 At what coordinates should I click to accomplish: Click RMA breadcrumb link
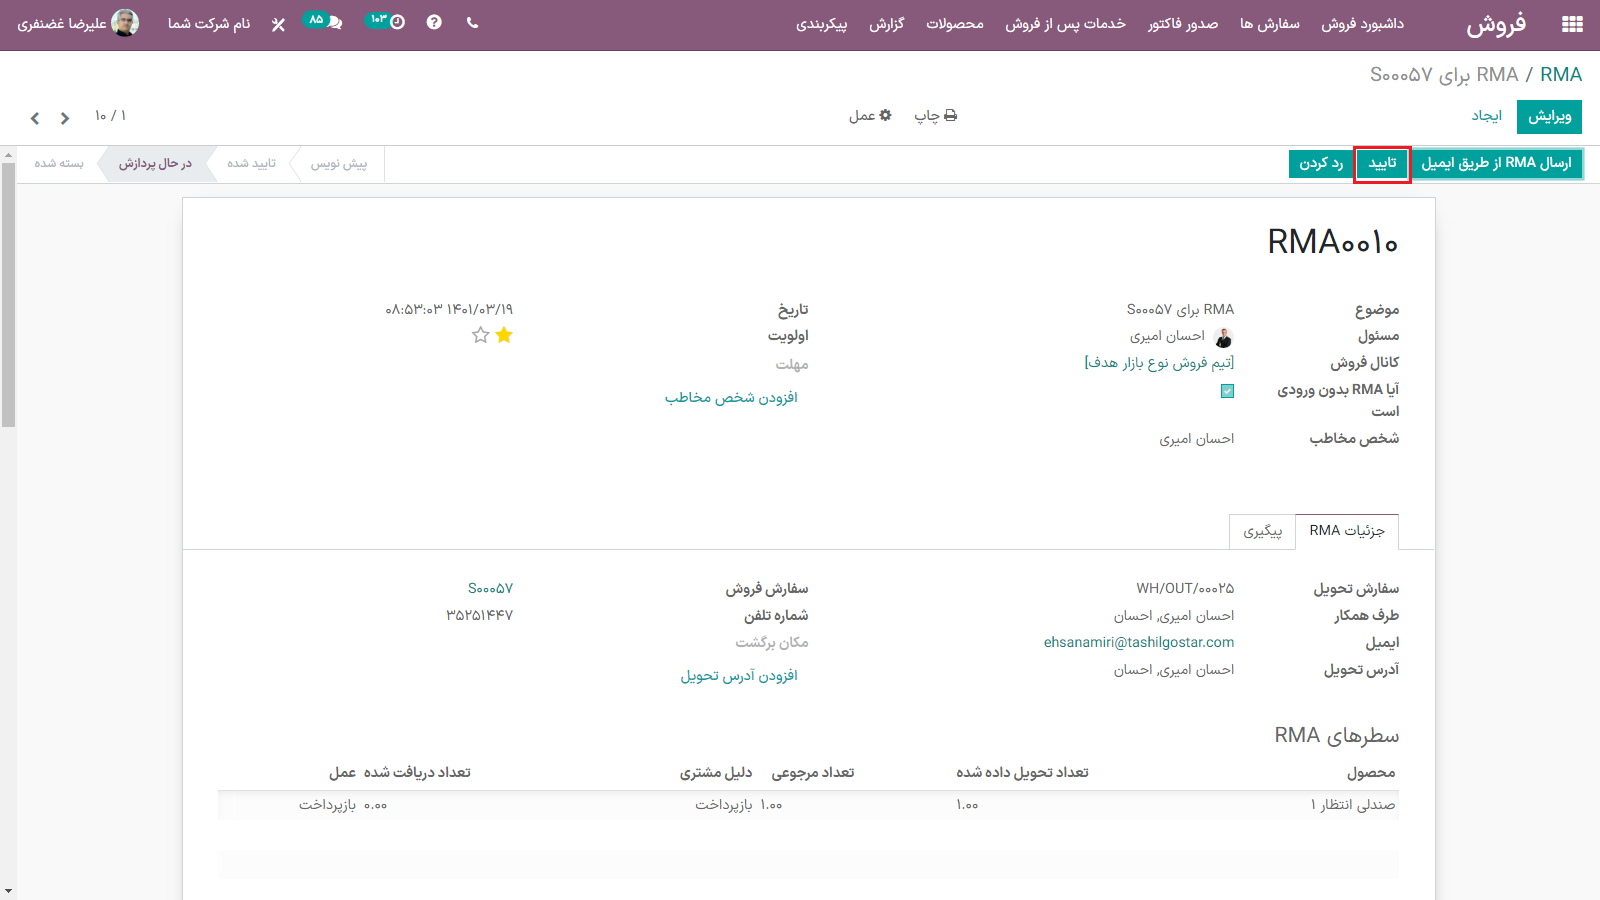point(1561,75)
